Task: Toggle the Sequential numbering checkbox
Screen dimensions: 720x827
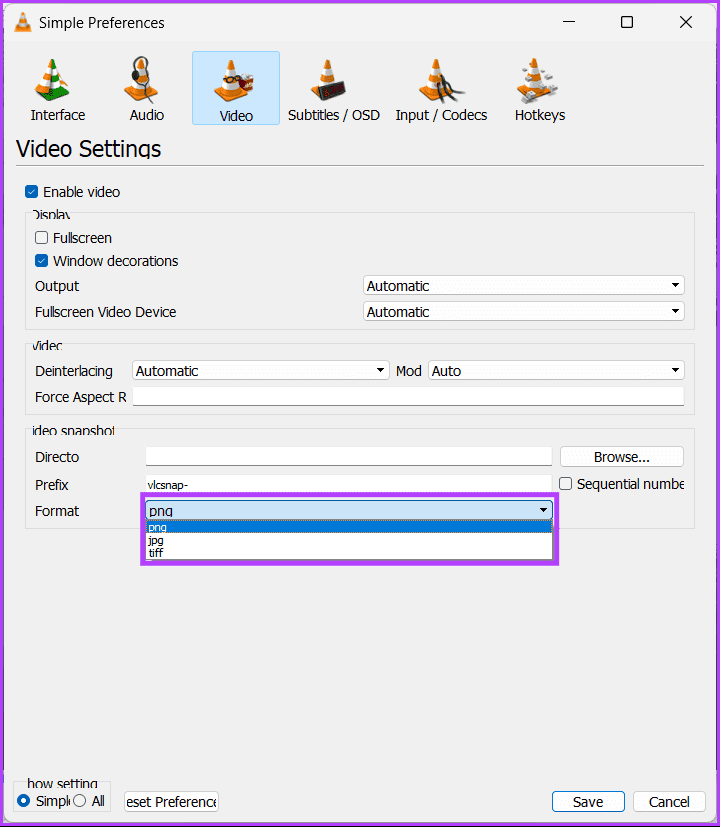Action: (x=565, y=484)
